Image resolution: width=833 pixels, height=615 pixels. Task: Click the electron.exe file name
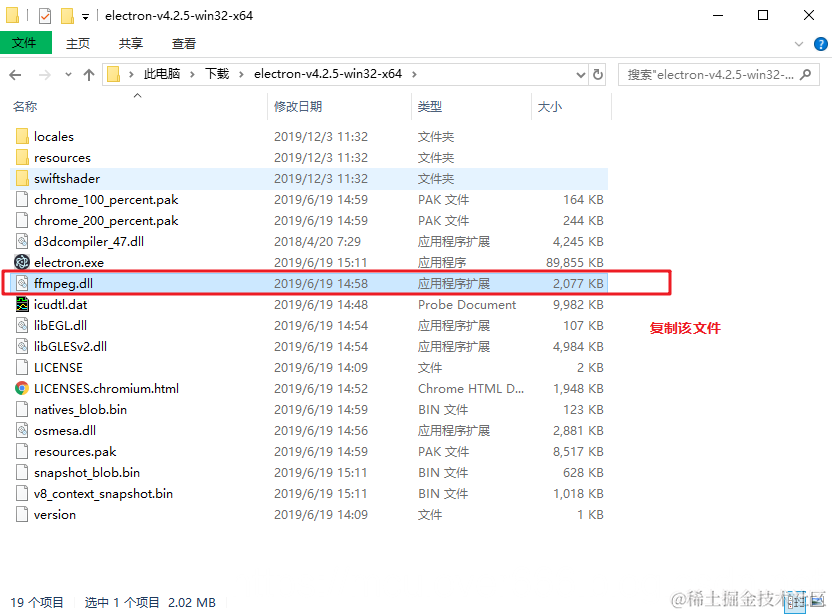[69, 262]
